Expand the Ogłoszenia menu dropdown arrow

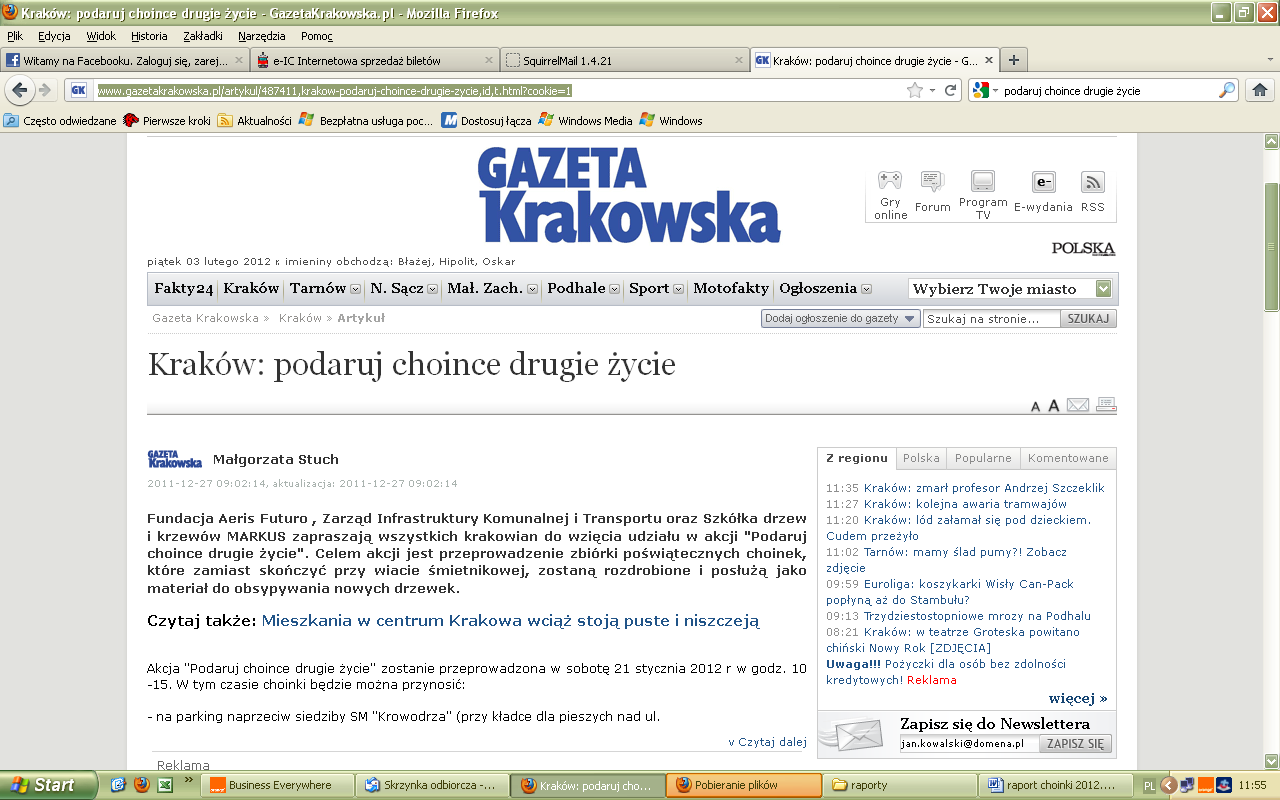coord(866,289)
